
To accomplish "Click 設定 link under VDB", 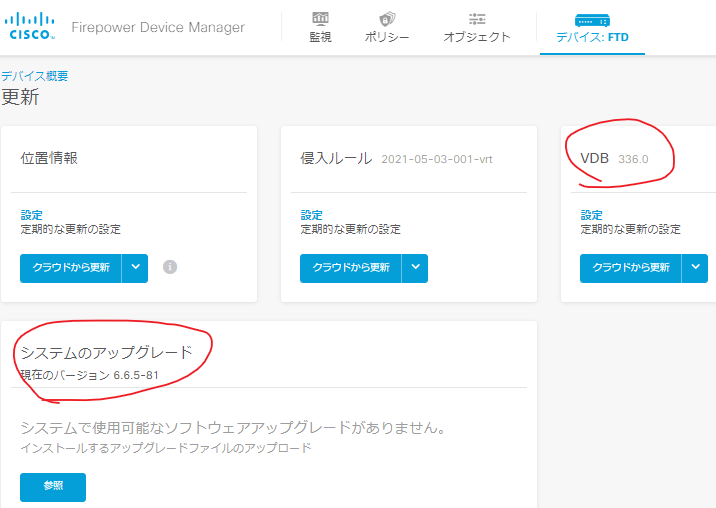I will (x=591, y=215).
